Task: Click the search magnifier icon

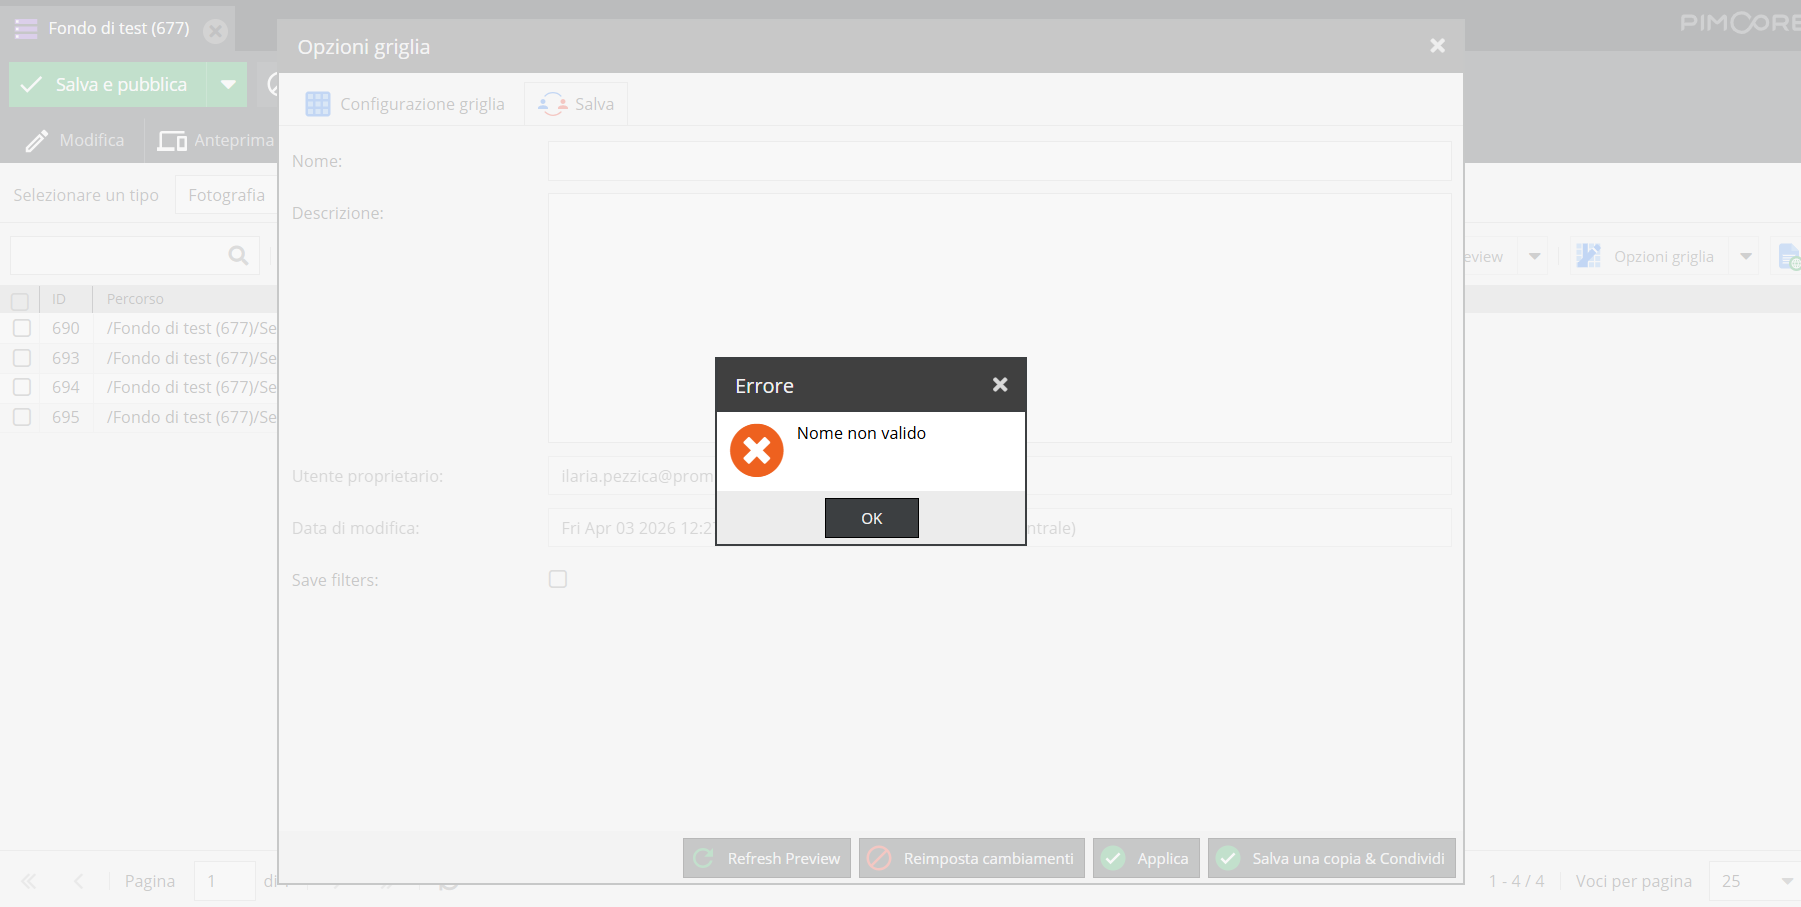Action: (238, 256)
